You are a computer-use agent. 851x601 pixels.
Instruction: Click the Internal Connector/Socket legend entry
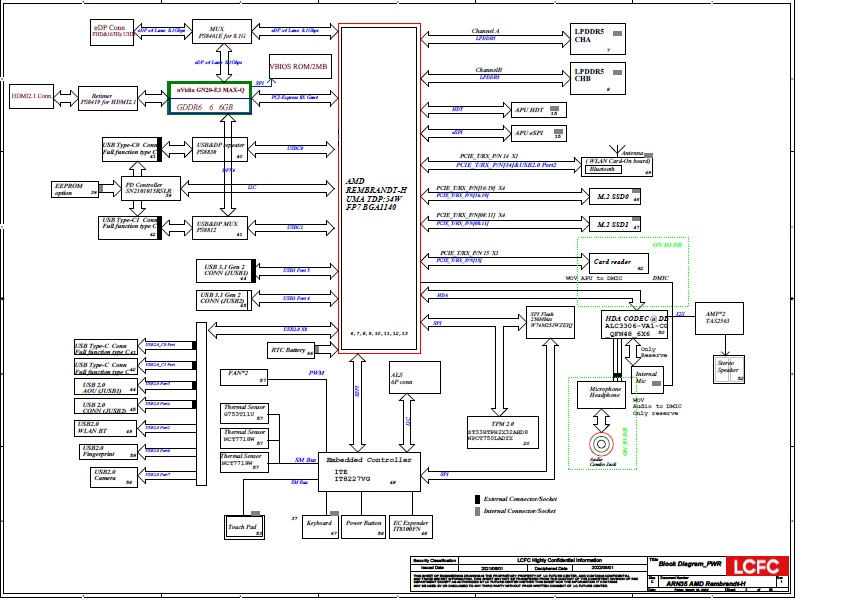click(x=516, y=511)
